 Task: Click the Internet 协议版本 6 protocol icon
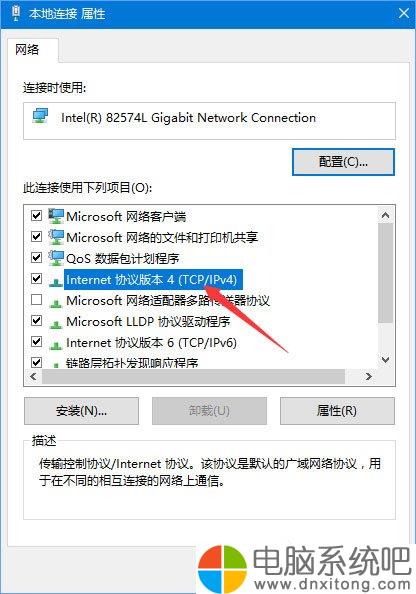click(56, 344)
